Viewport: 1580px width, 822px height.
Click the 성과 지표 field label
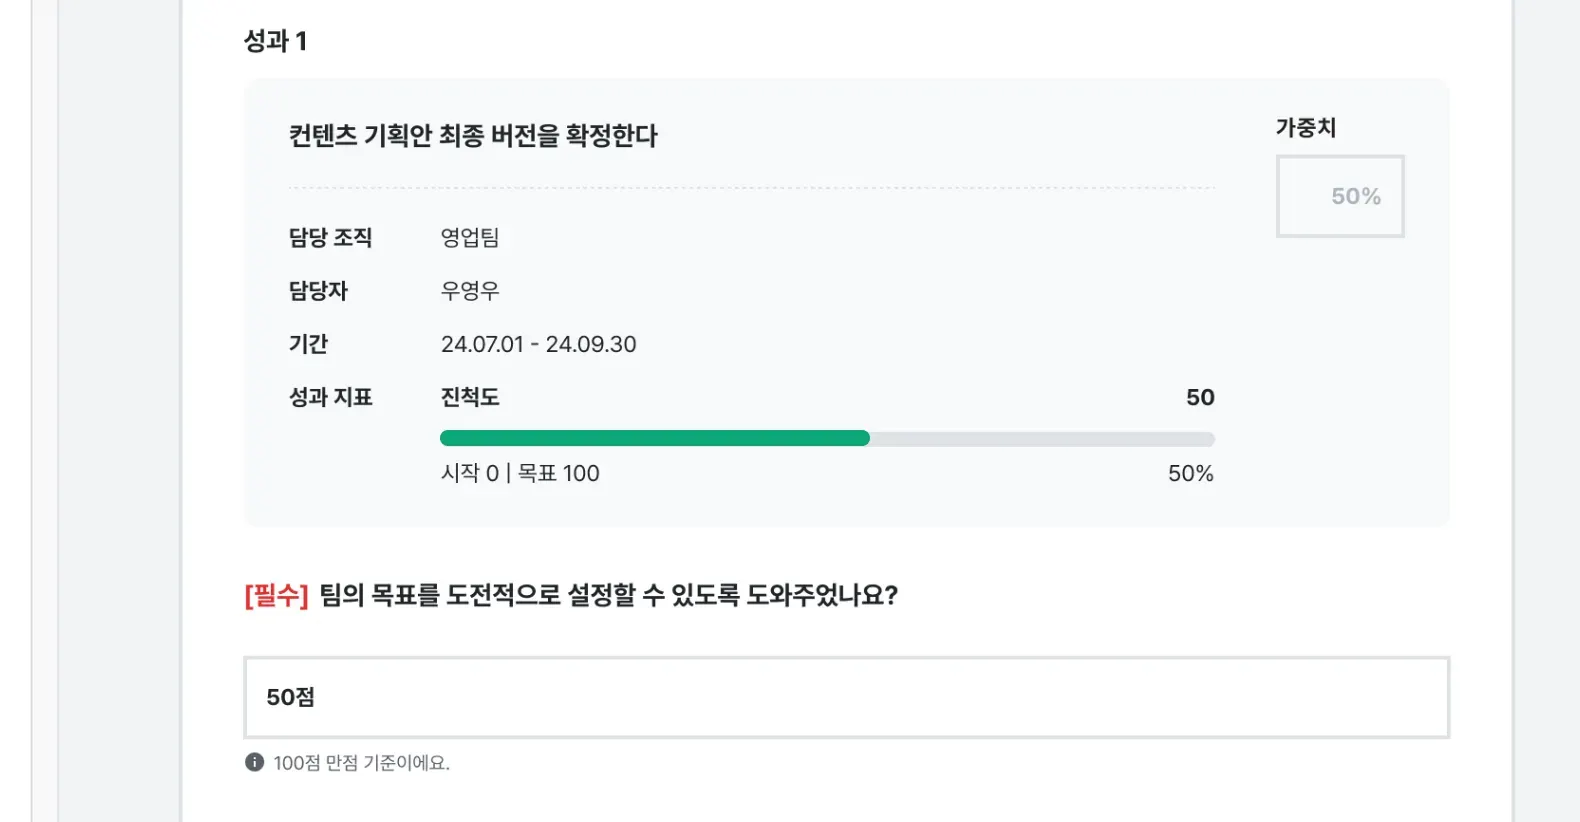pos(330,397)
